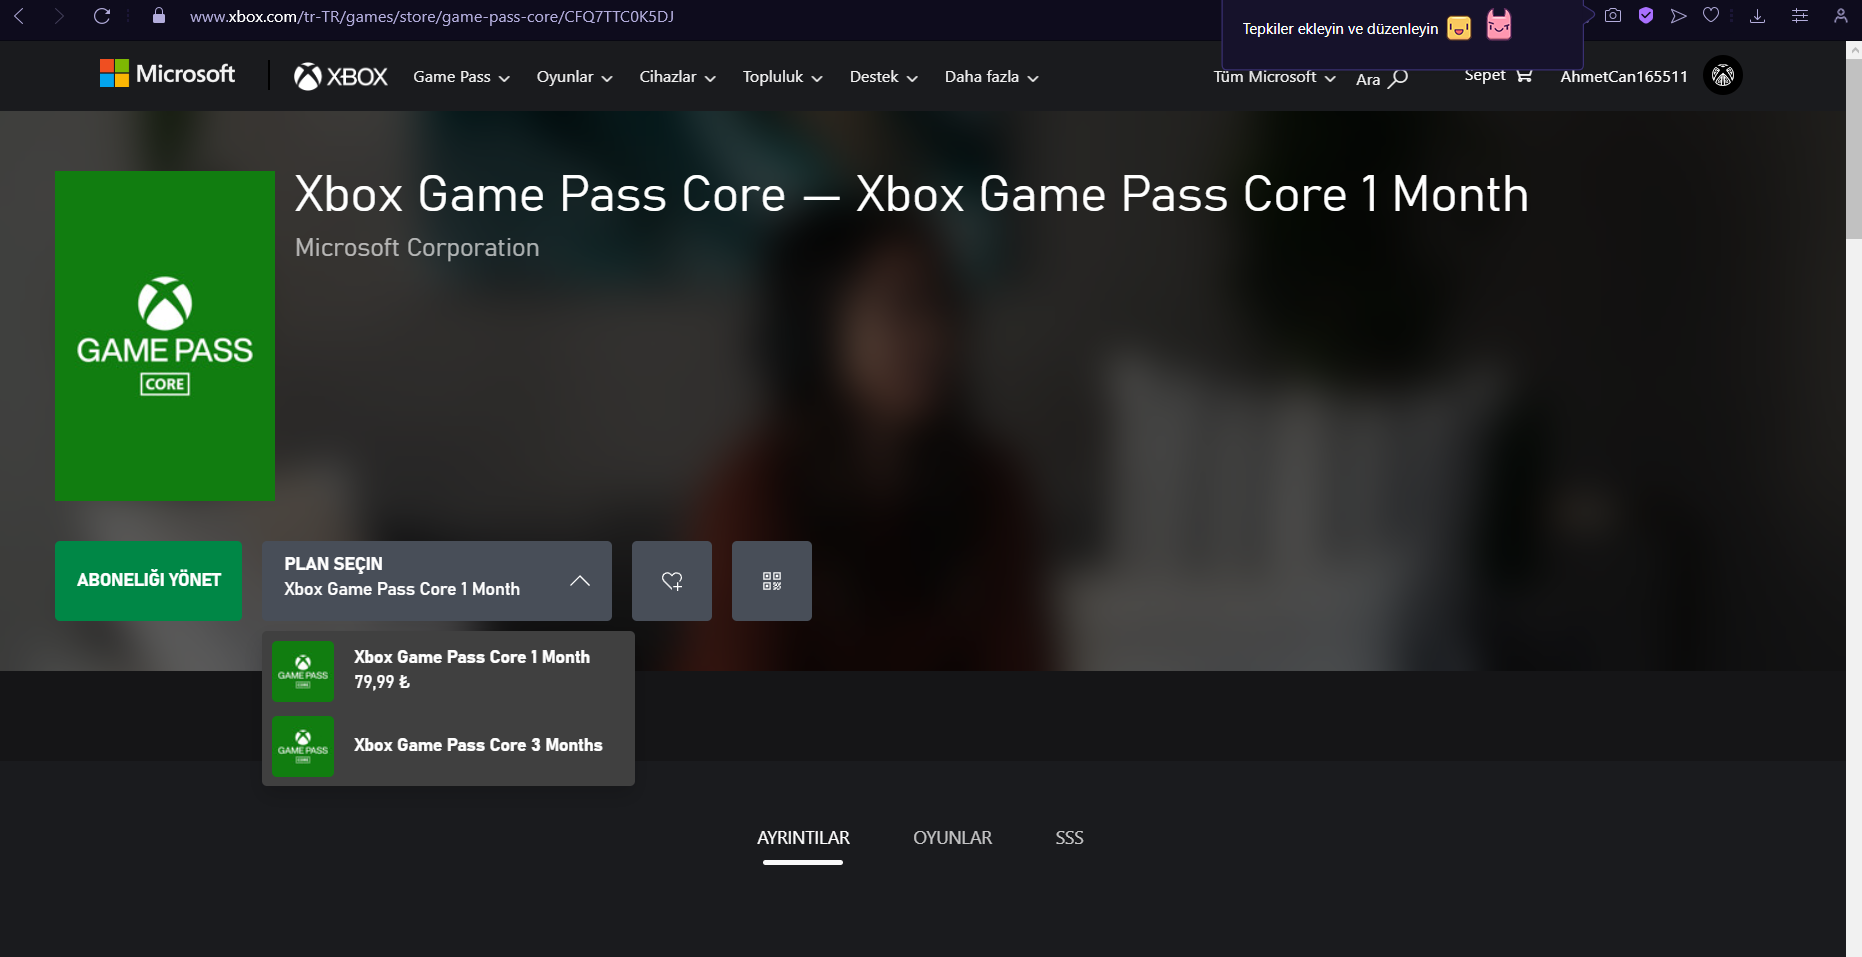Open the browser downloads icon
1862x957 pixels.
point(1757,15)
